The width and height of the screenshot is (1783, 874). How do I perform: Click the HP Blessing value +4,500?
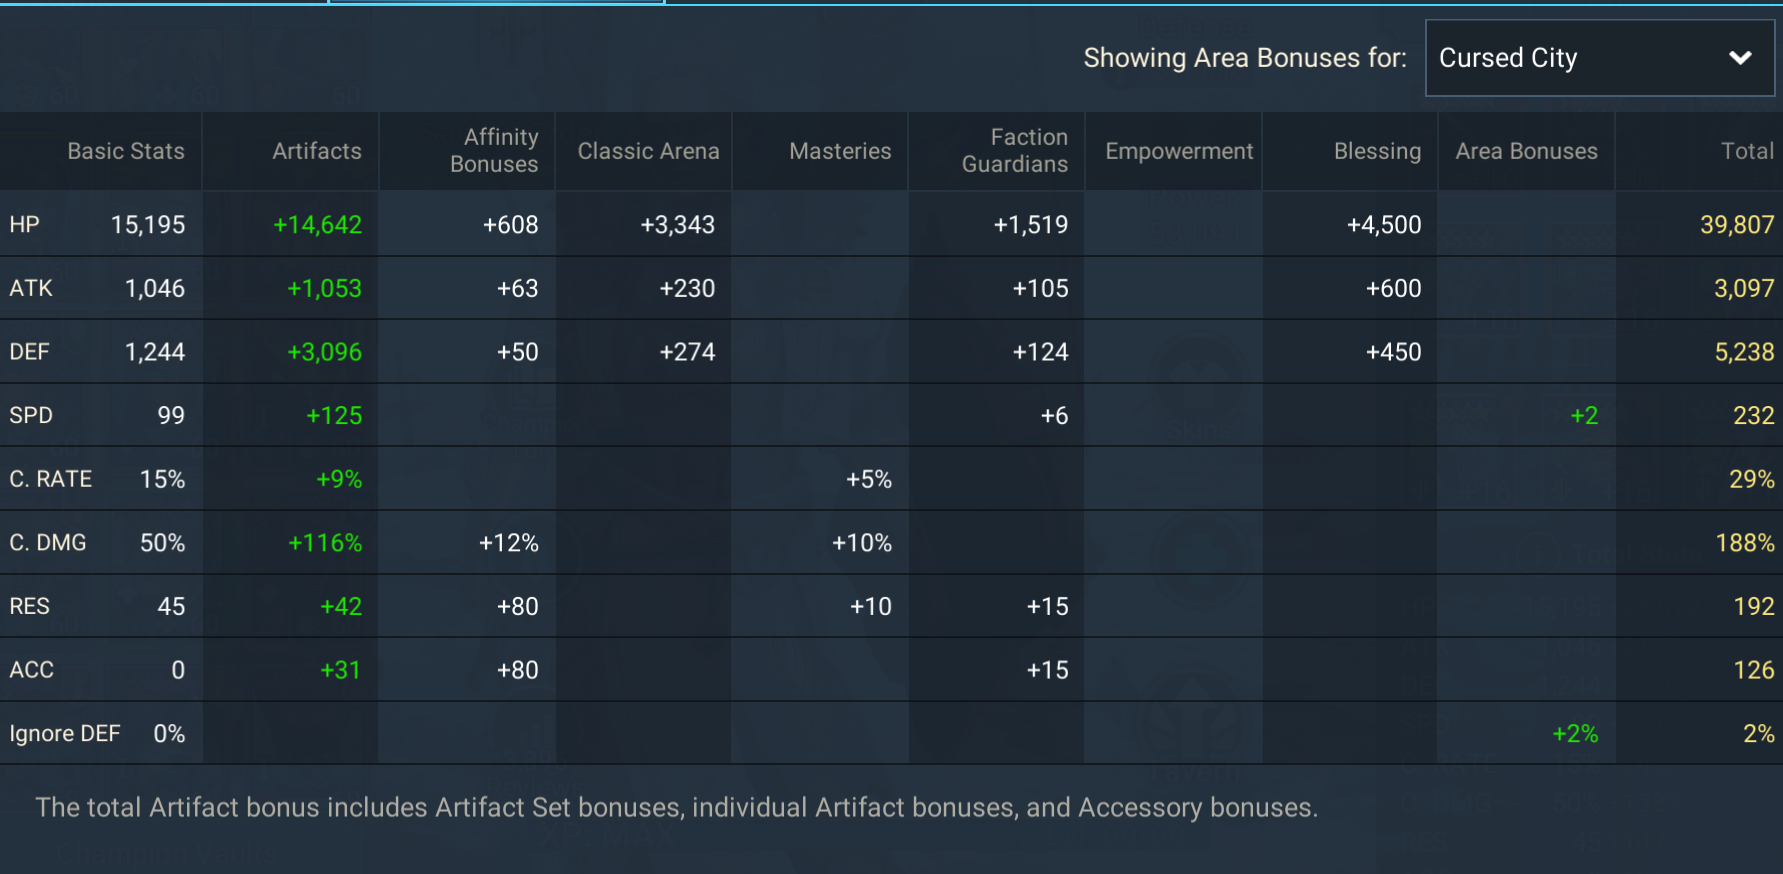tap(1384, 225)
